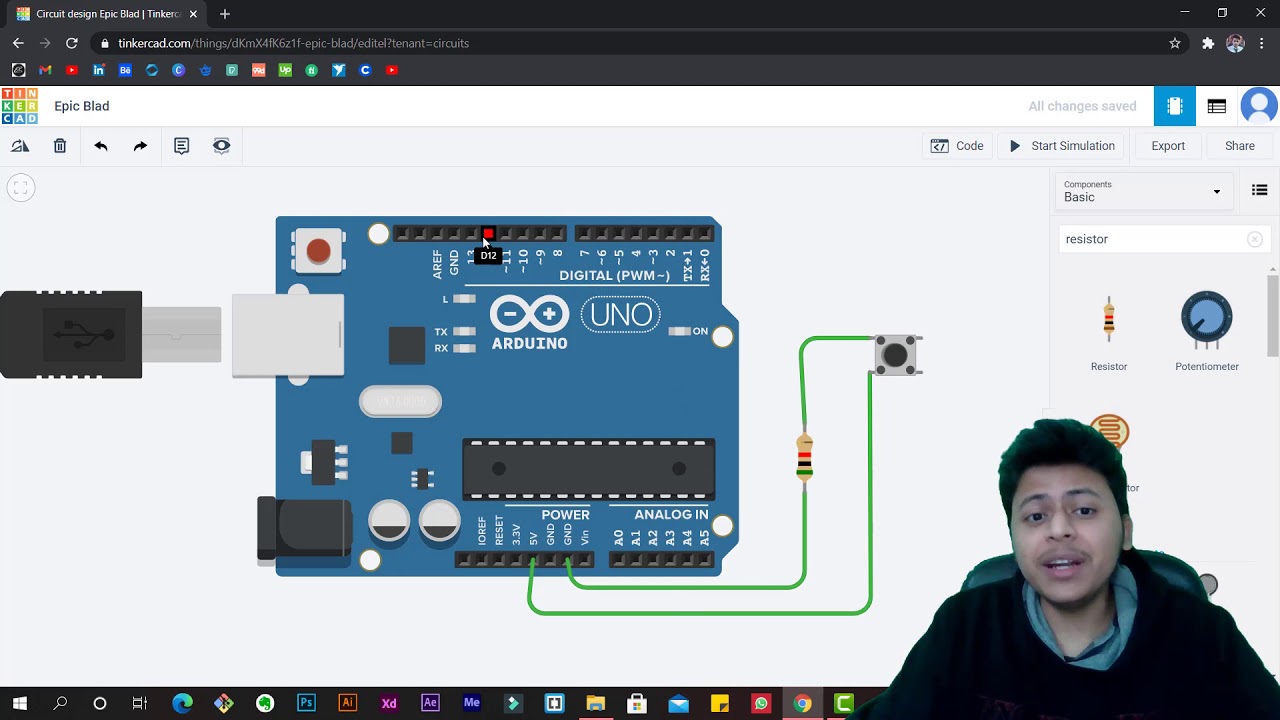The height and width of the screenshot is (720, 1280).
Task: Click the Tinkercad logo
Action: pos(19,106)
